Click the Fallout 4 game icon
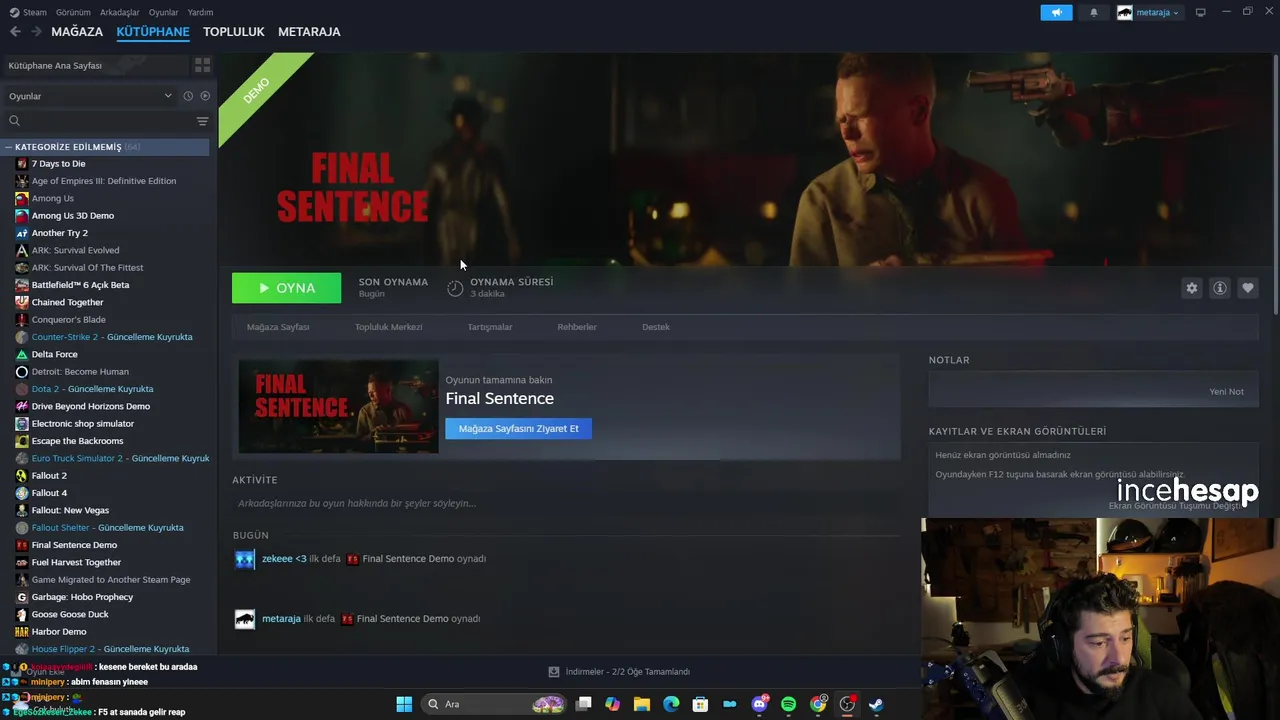 coord(22,493)
